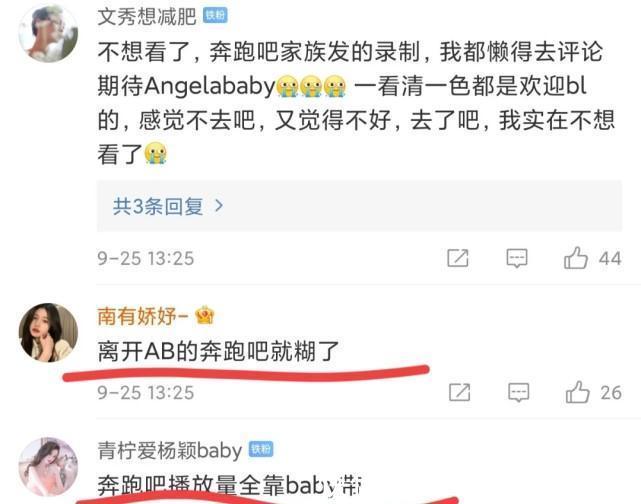Image resolution: width=641 pixels, height=504 pixels.
Task: Tap the 铁粉 badge beside 青柠爱杨颖baby
Action: click(x=261, y=449)
